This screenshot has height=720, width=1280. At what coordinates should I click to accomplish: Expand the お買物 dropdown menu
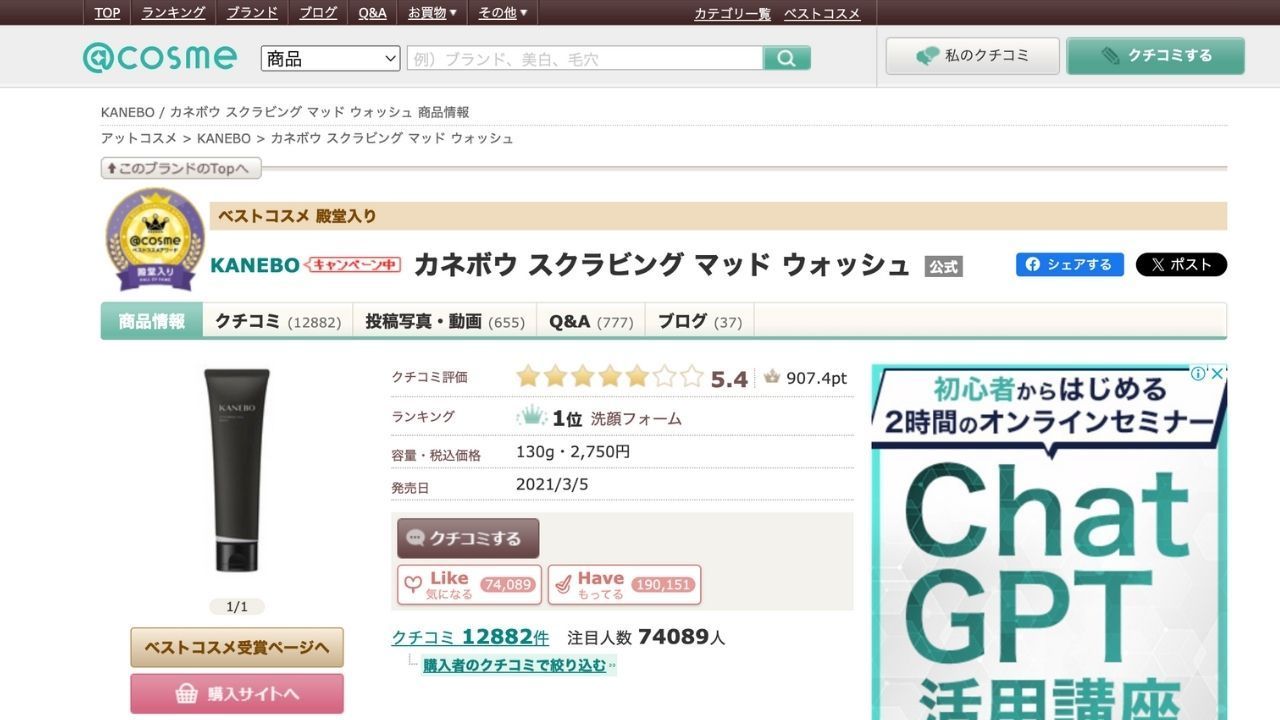(x=432, y=13)
